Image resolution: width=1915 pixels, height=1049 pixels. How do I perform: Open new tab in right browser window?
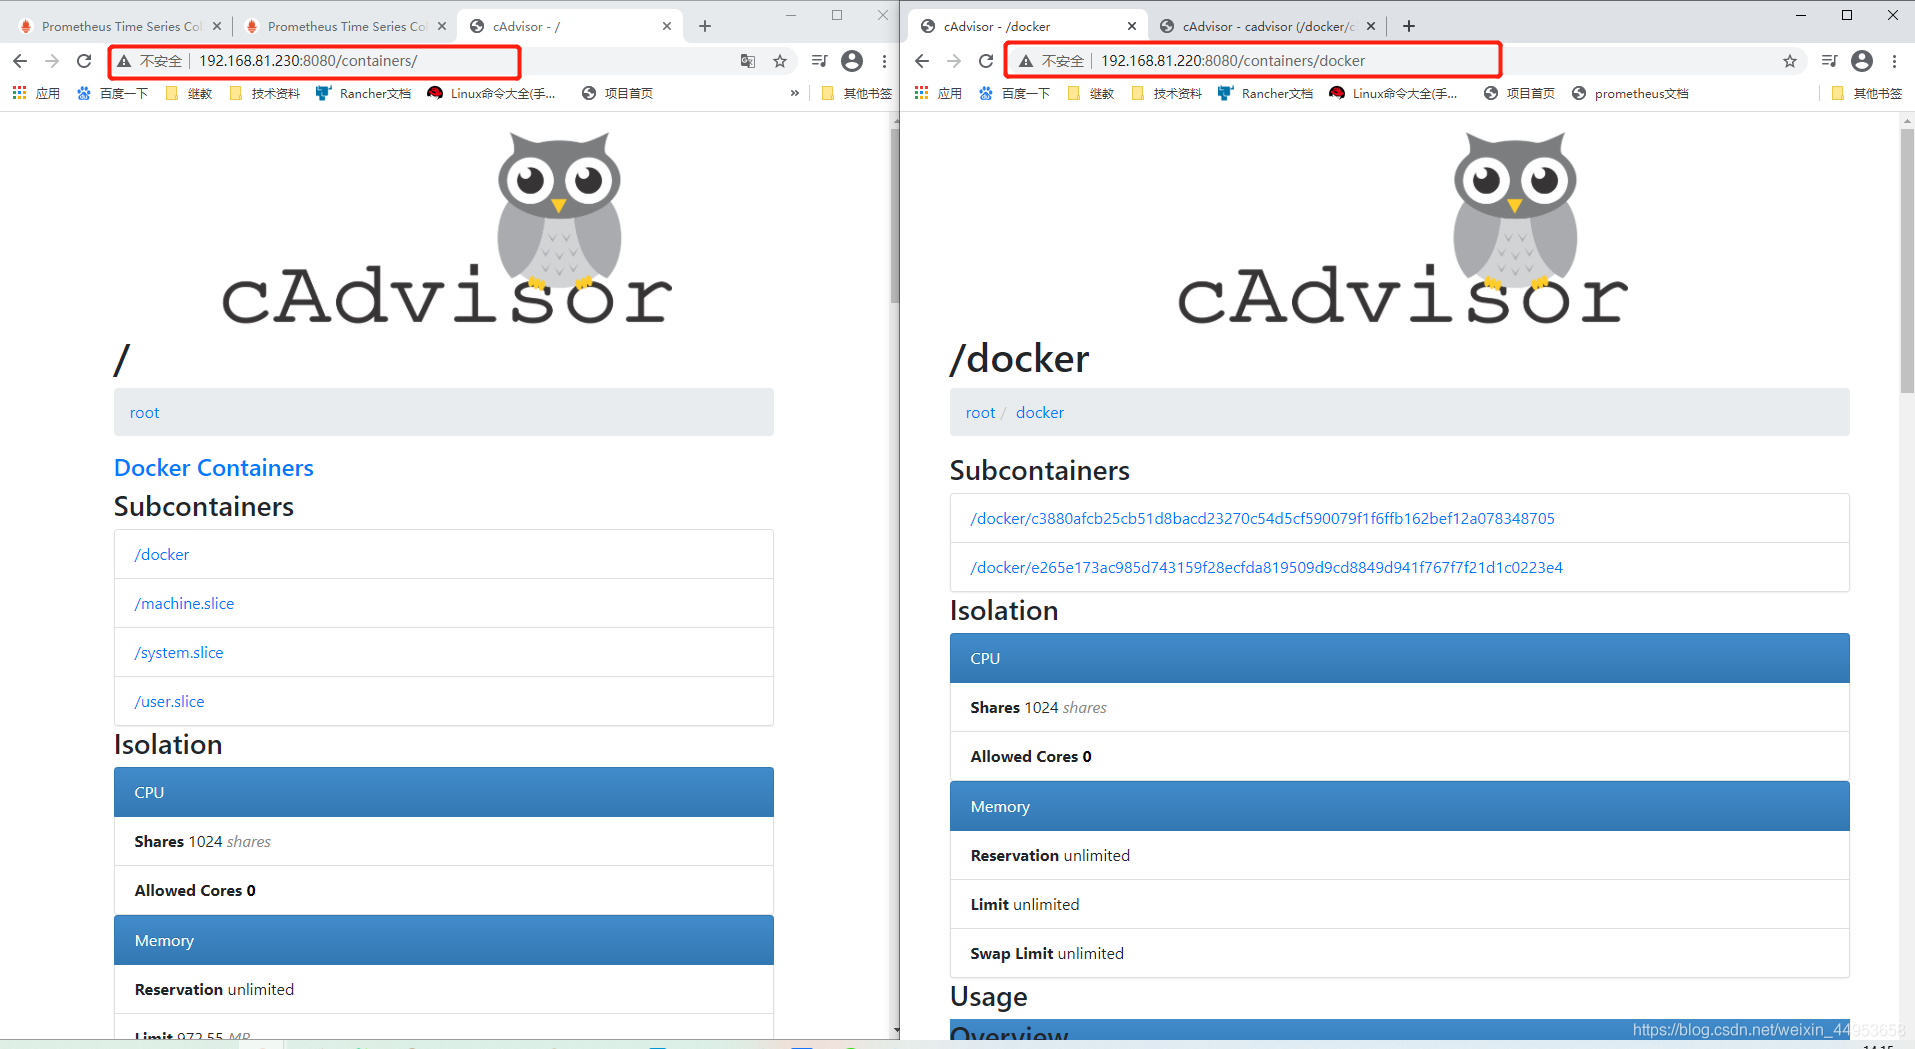point(1409,26)
